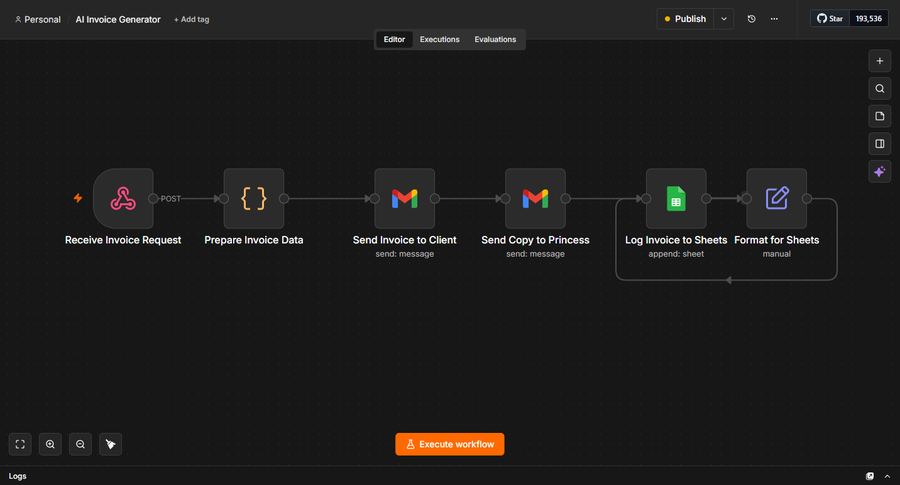Screen dimensions: 900x485
Task: Open the Publish dropdown arrow
Action: pos(724,19)
